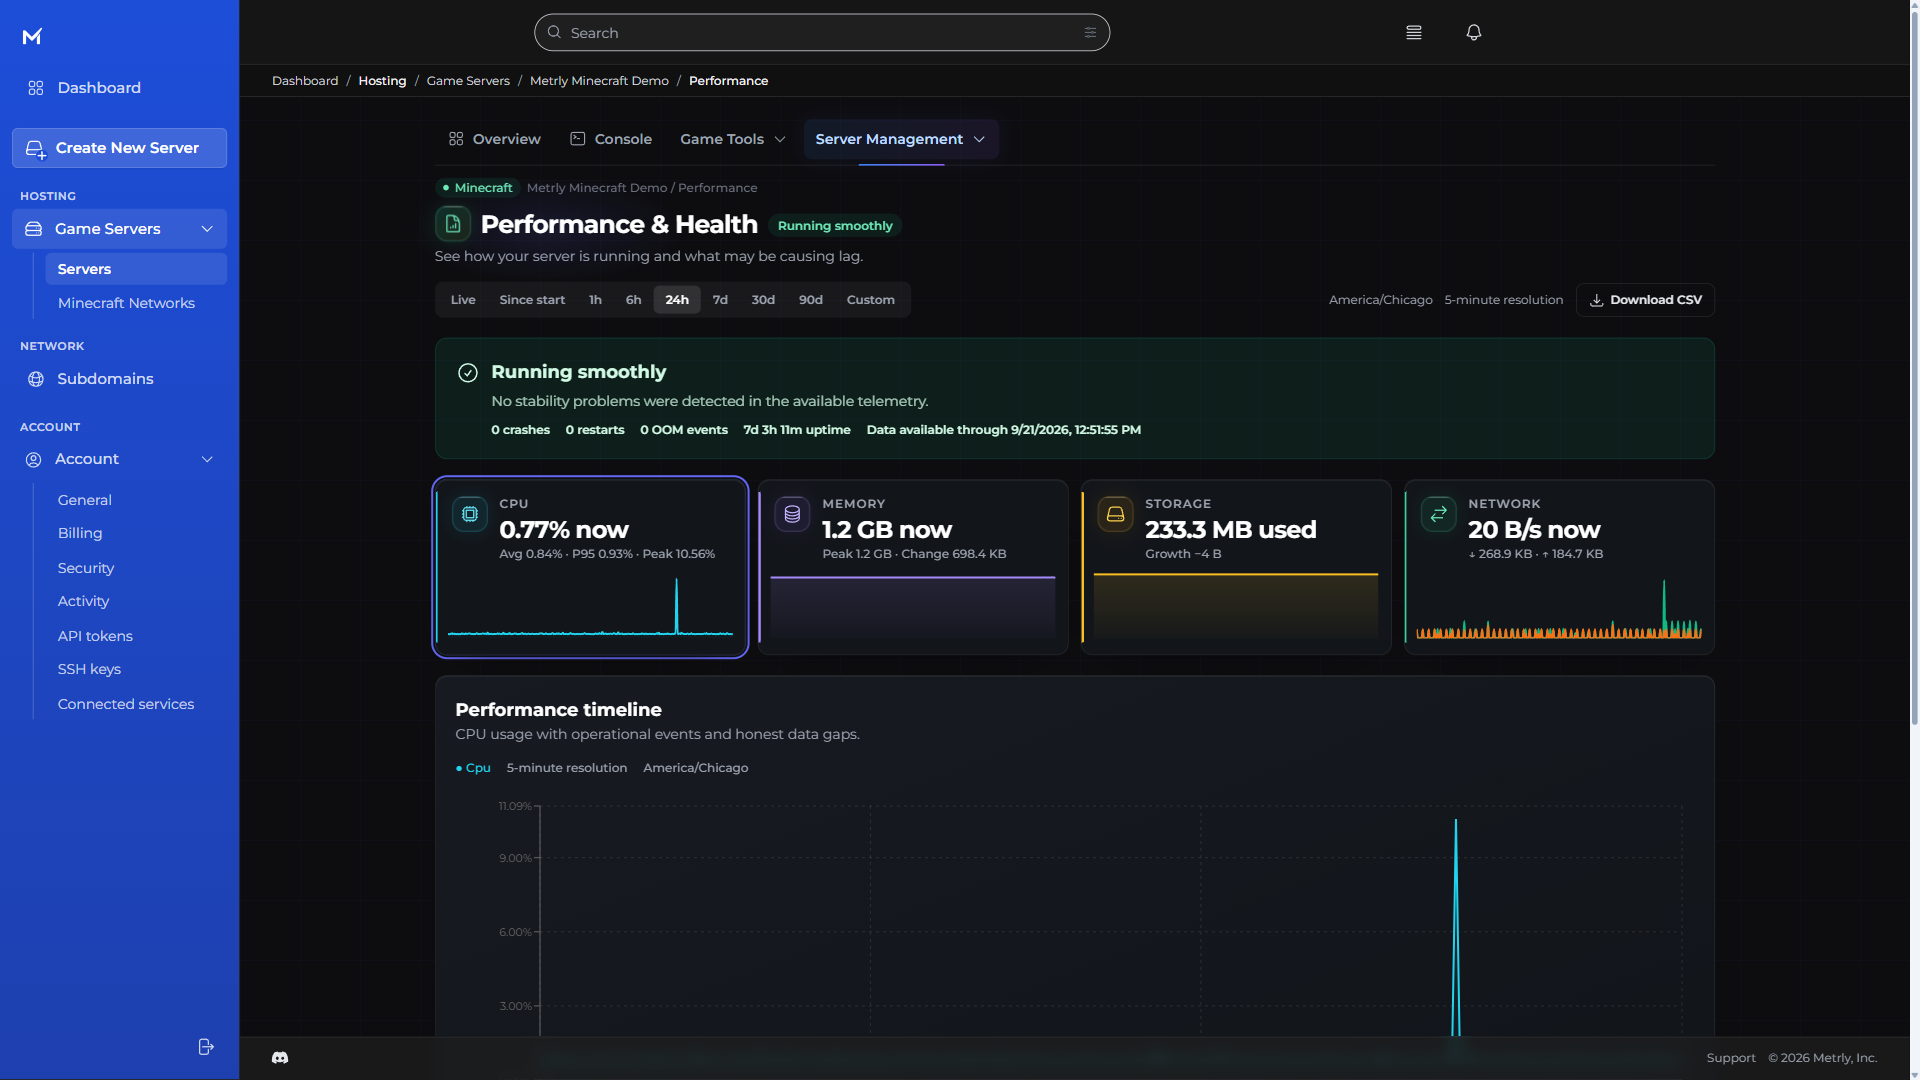Open the Console tab

point(611,139)
